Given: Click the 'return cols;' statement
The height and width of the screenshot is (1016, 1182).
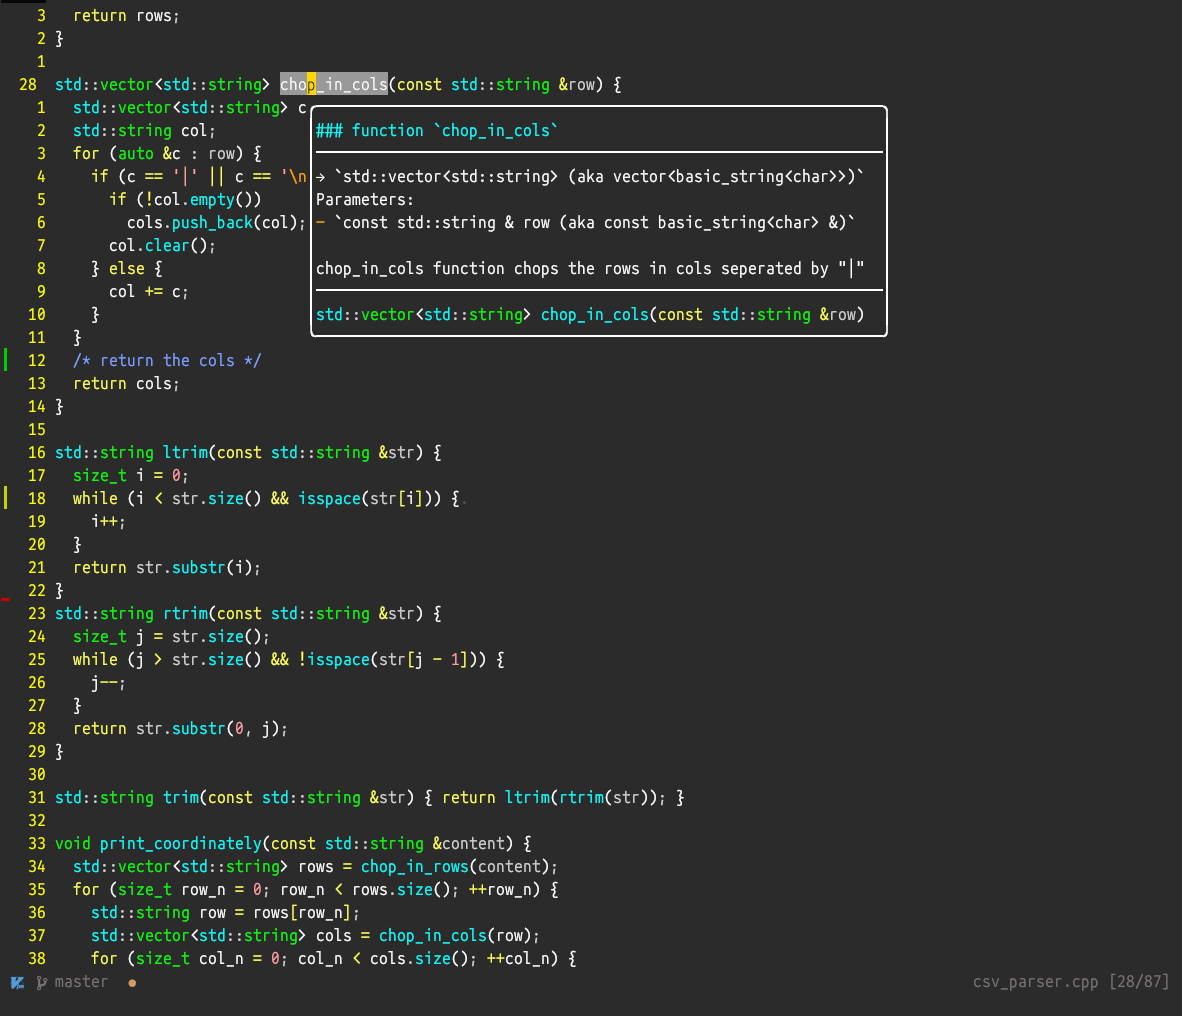Looking at the screenshot, I should click(126, 384).
